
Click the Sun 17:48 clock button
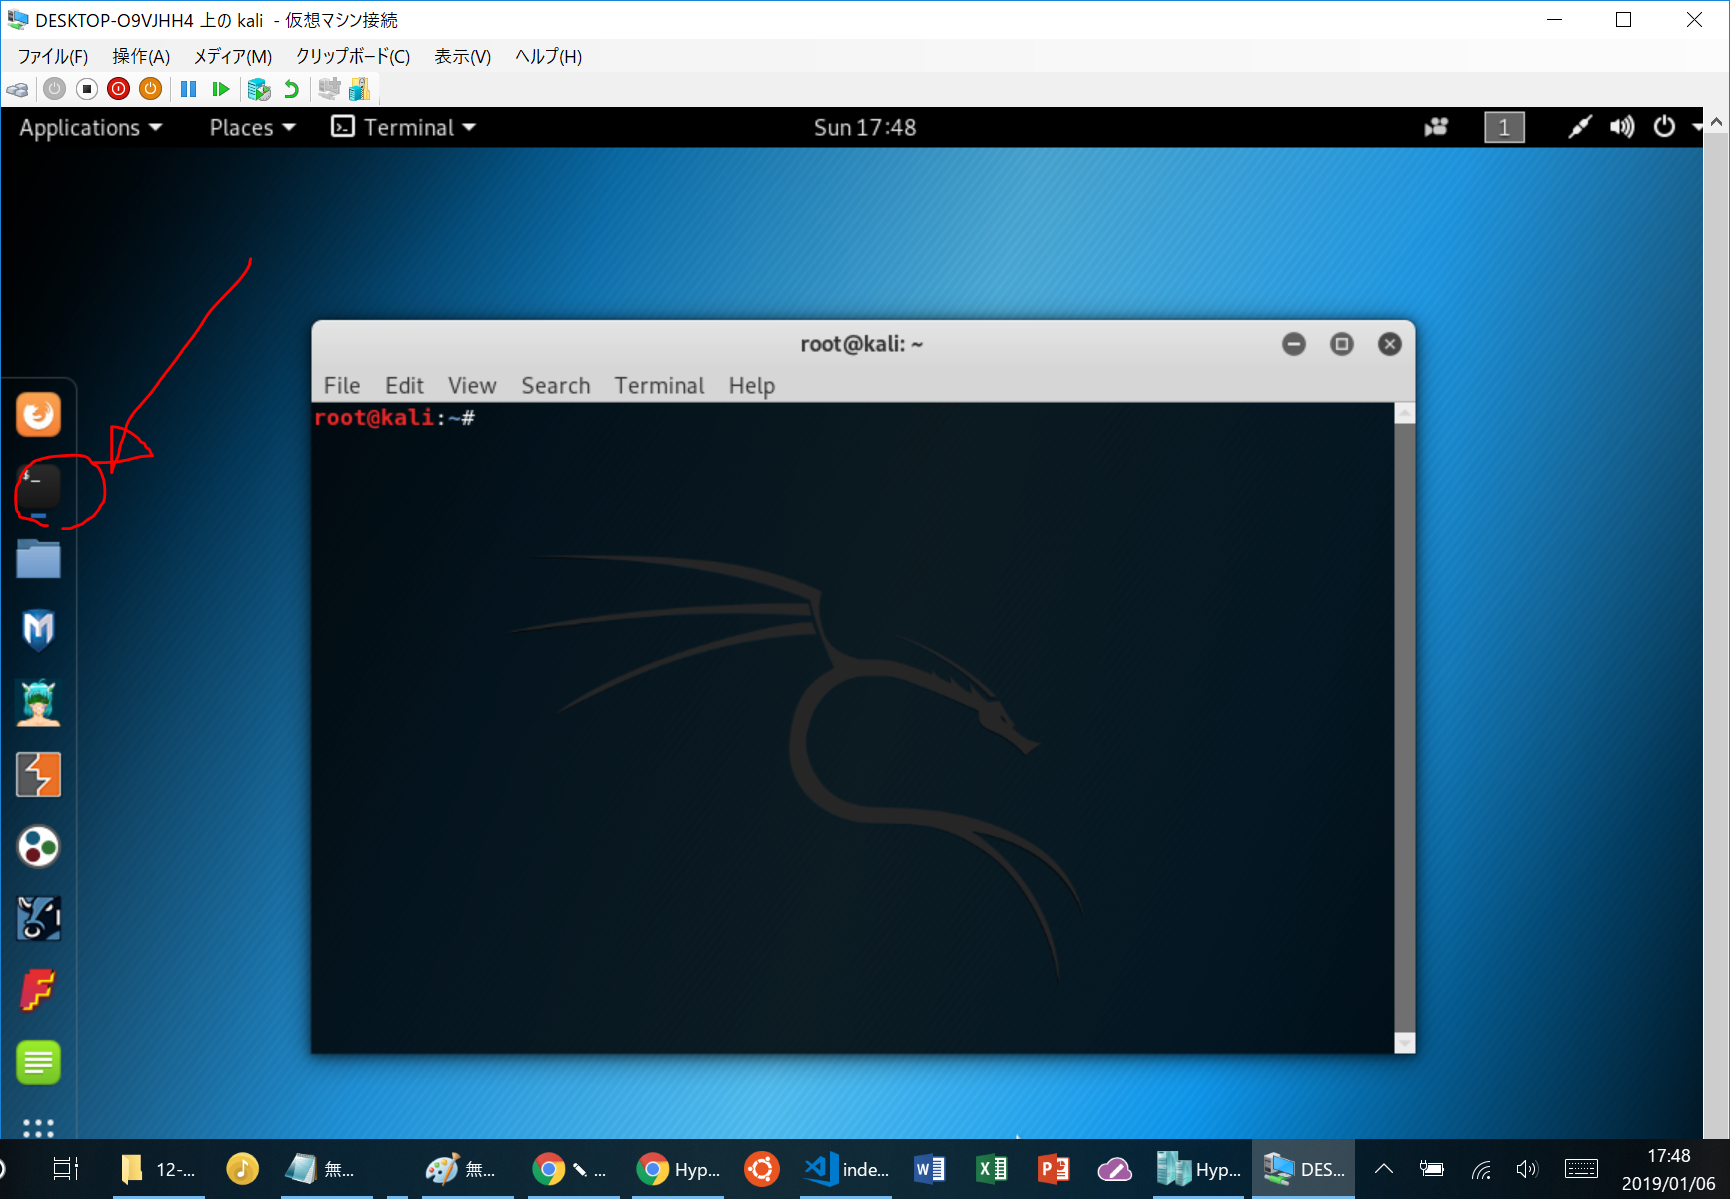click(864, 127)
